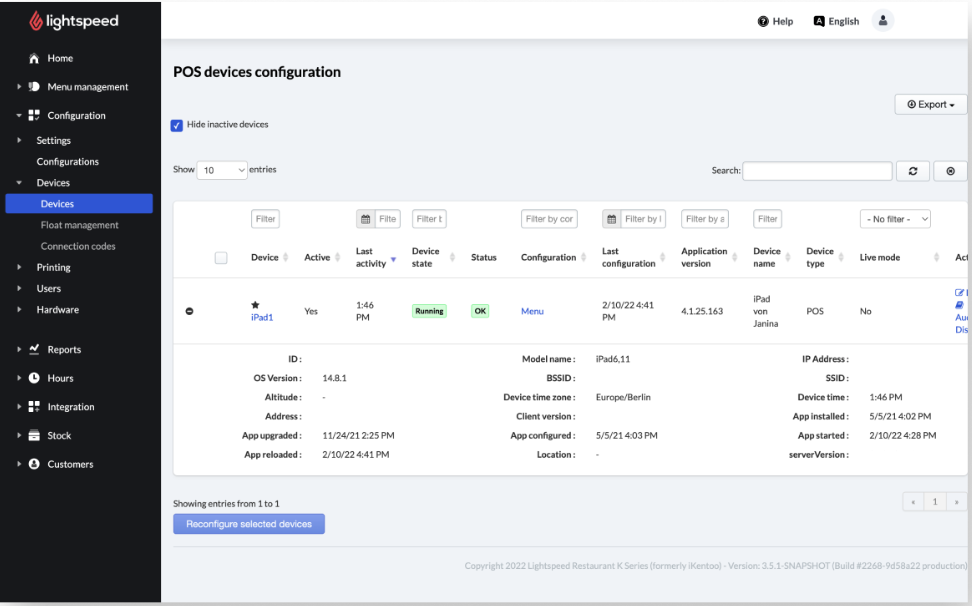
Task: Click the refresh table icon button
Action: [912, 171]
